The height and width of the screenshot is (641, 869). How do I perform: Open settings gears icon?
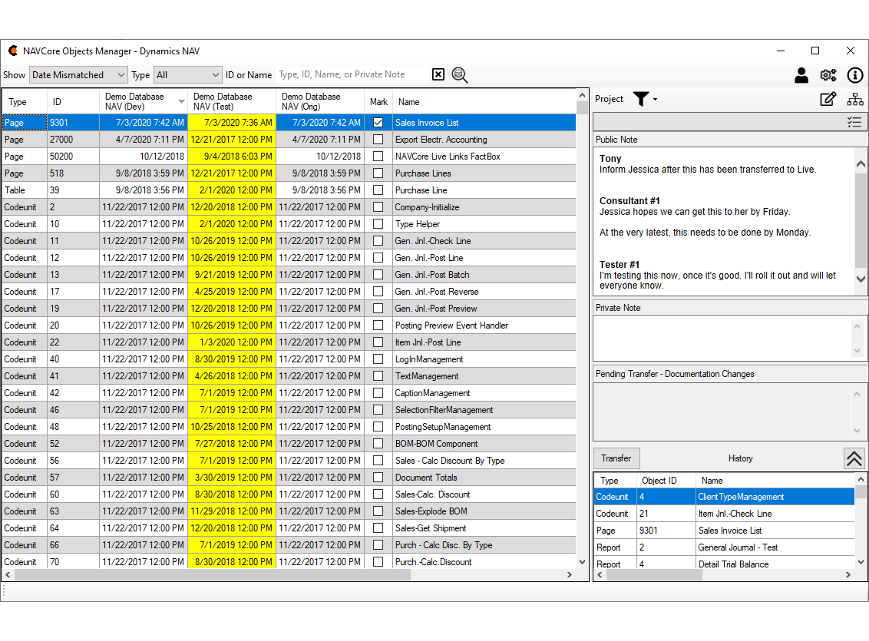pos(828,75)
